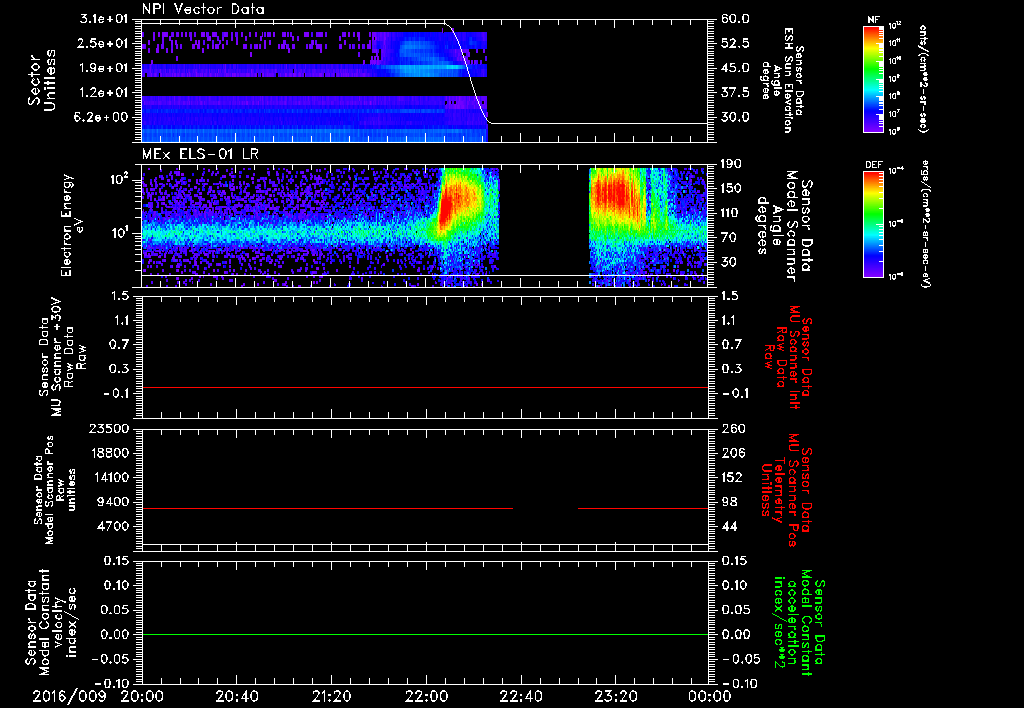This screenshot has height=708, width=1024.
Task: Click the '152' telemetry position tick
Action: [733, 478]
